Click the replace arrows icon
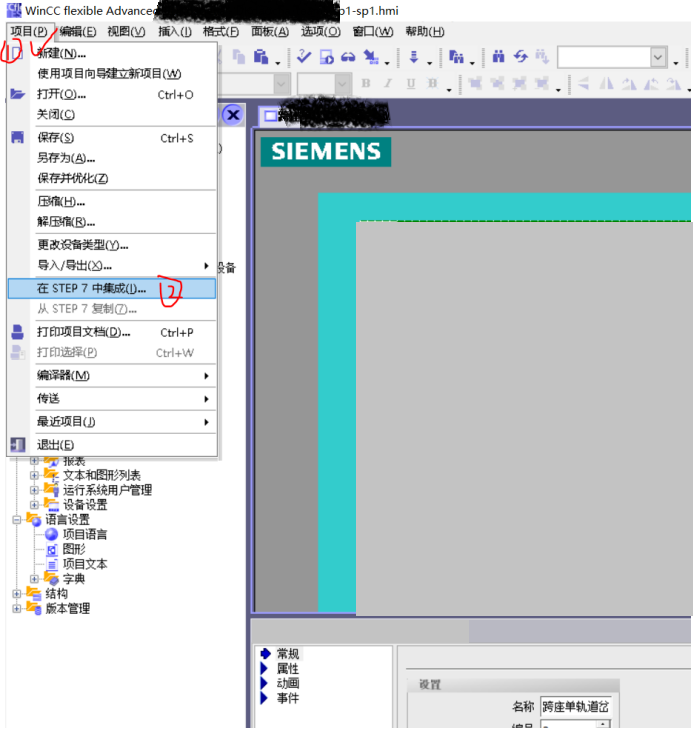This screenshot has height=729, width=693. [521, 57]
